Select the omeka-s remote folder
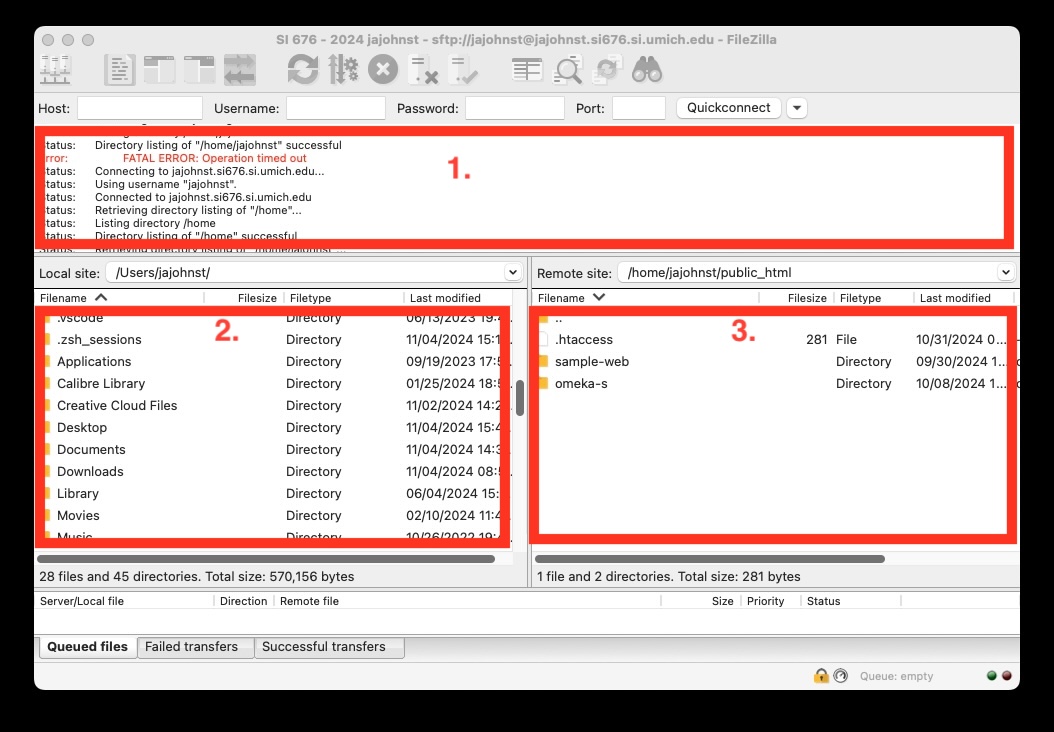This screenshot has width=1054, height=732. click(581, 384)
